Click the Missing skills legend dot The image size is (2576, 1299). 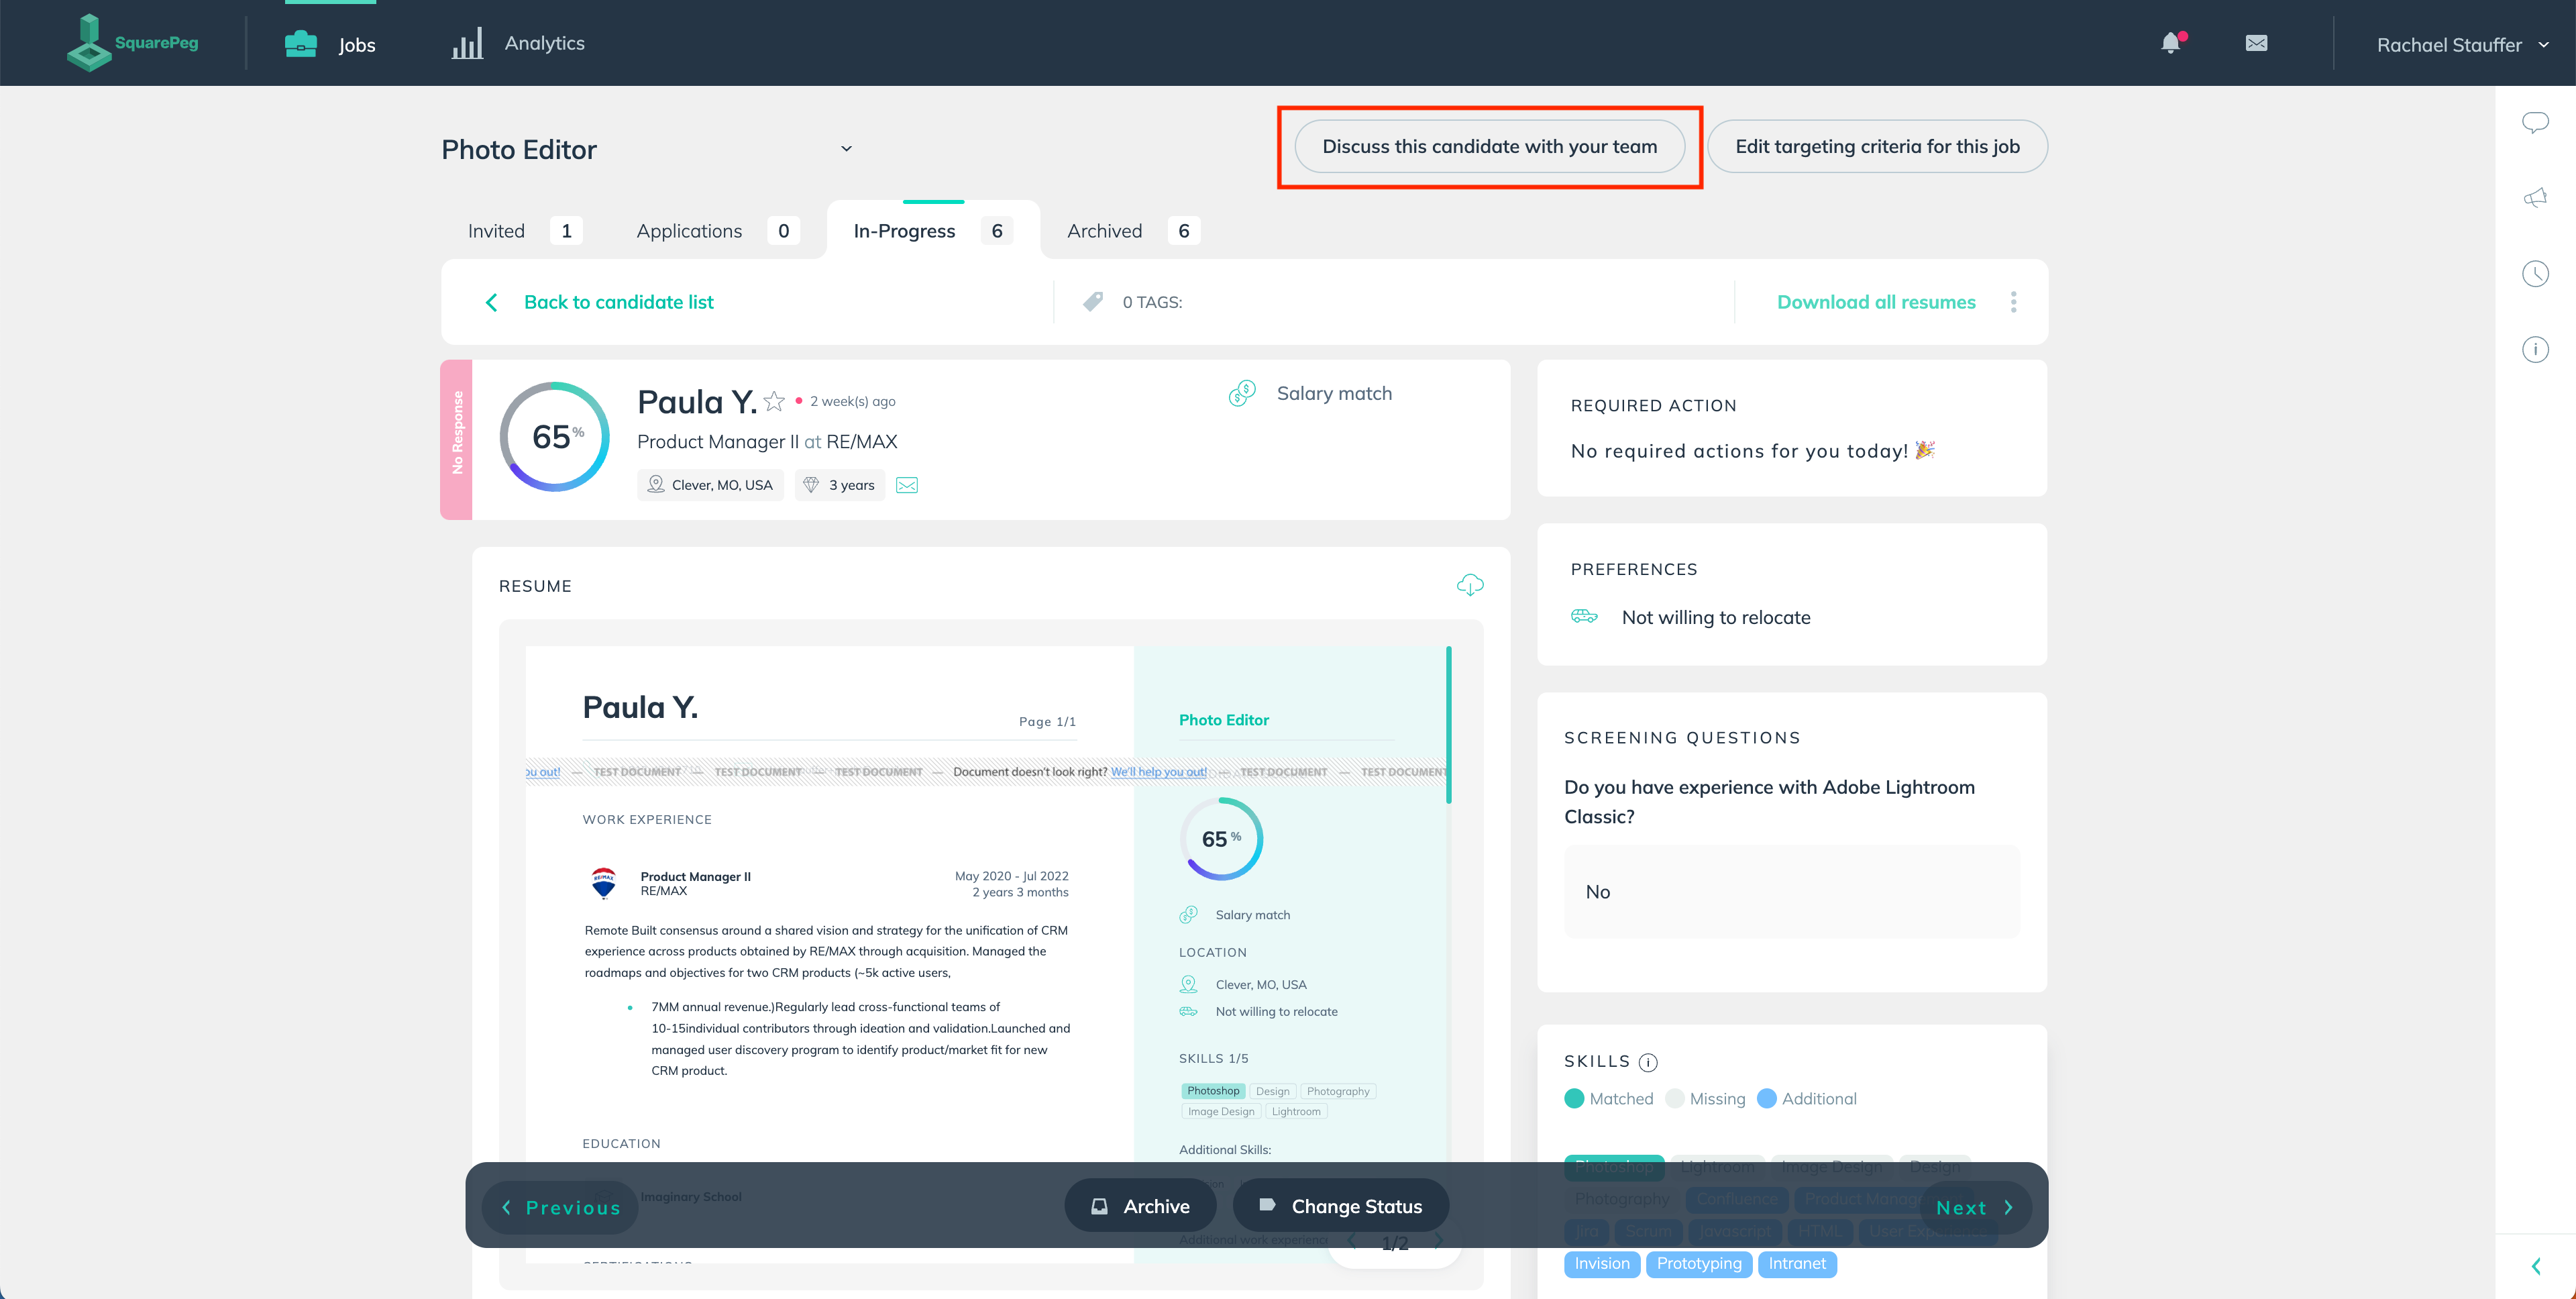tap(1674, 1098)
